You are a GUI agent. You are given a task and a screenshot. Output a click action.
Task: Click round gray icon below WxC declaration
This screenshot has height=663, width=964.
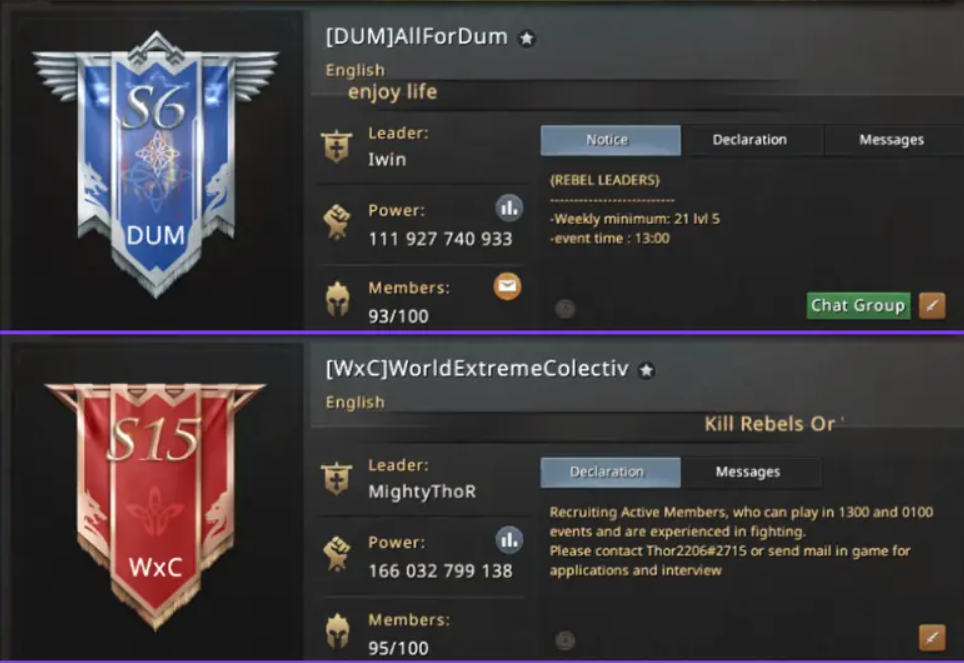pos(565,640)
